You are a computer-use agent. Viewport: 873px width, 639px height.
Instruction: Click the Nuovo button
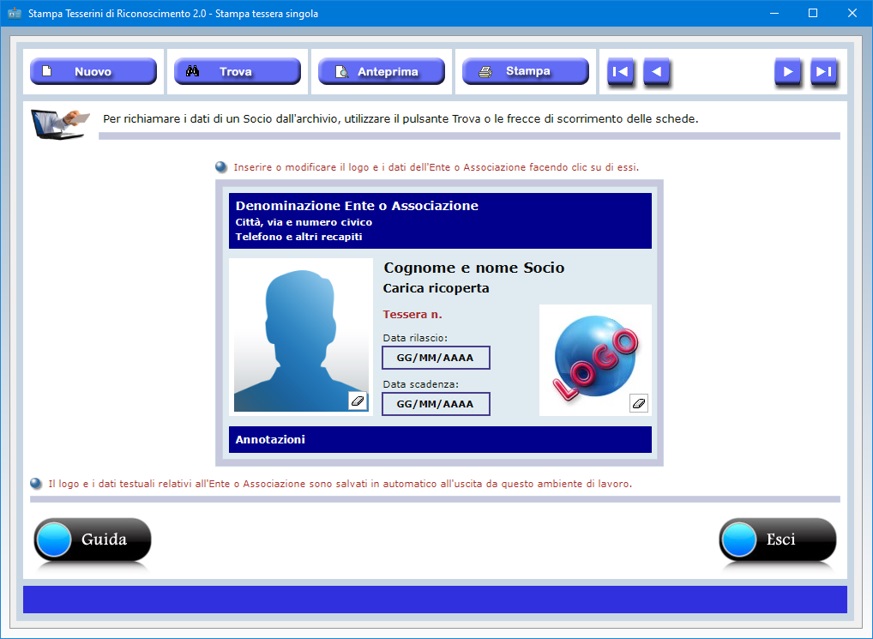(93, 71)
